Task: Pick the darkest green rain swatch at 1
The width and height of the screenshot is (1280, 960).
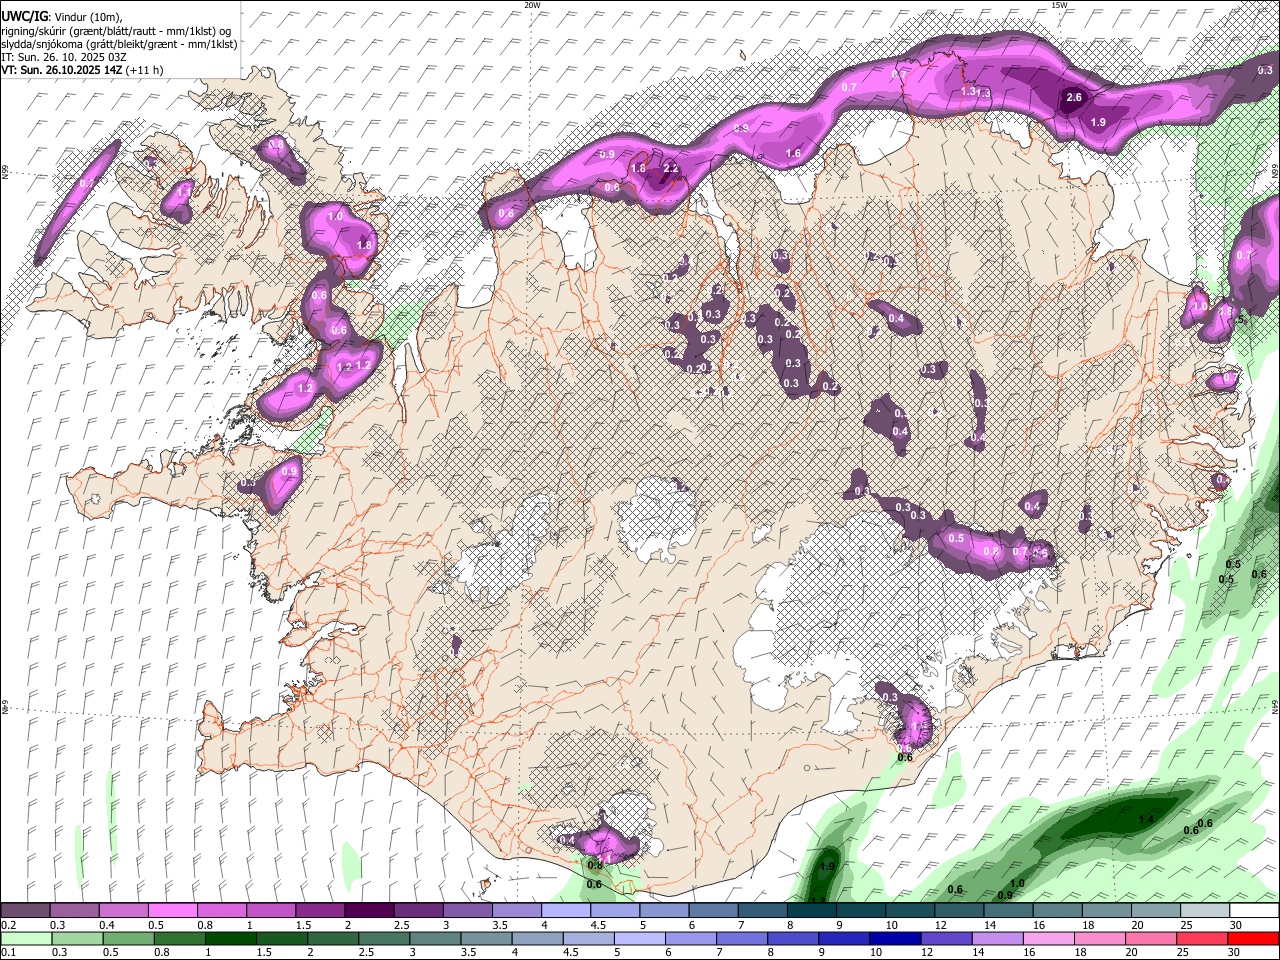Action: pyautogui.click(x=230, y=939)
